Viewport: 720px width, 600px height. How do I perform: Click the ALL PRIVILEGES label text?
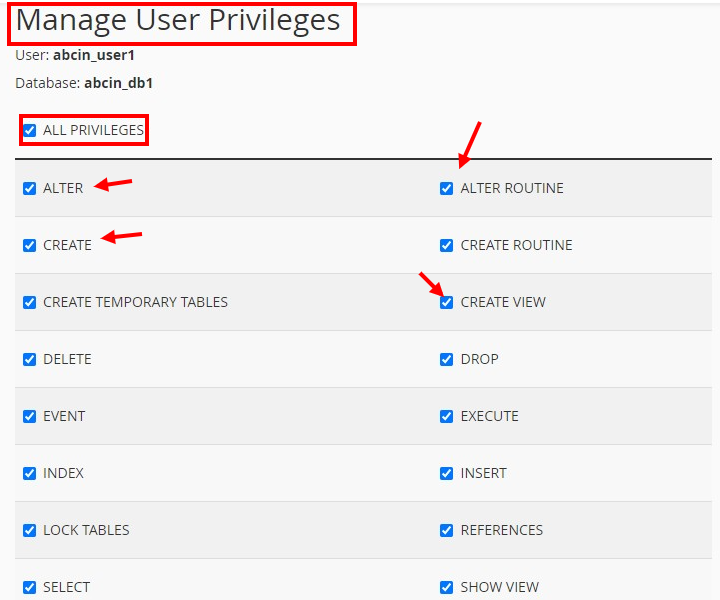coord(93,131)
